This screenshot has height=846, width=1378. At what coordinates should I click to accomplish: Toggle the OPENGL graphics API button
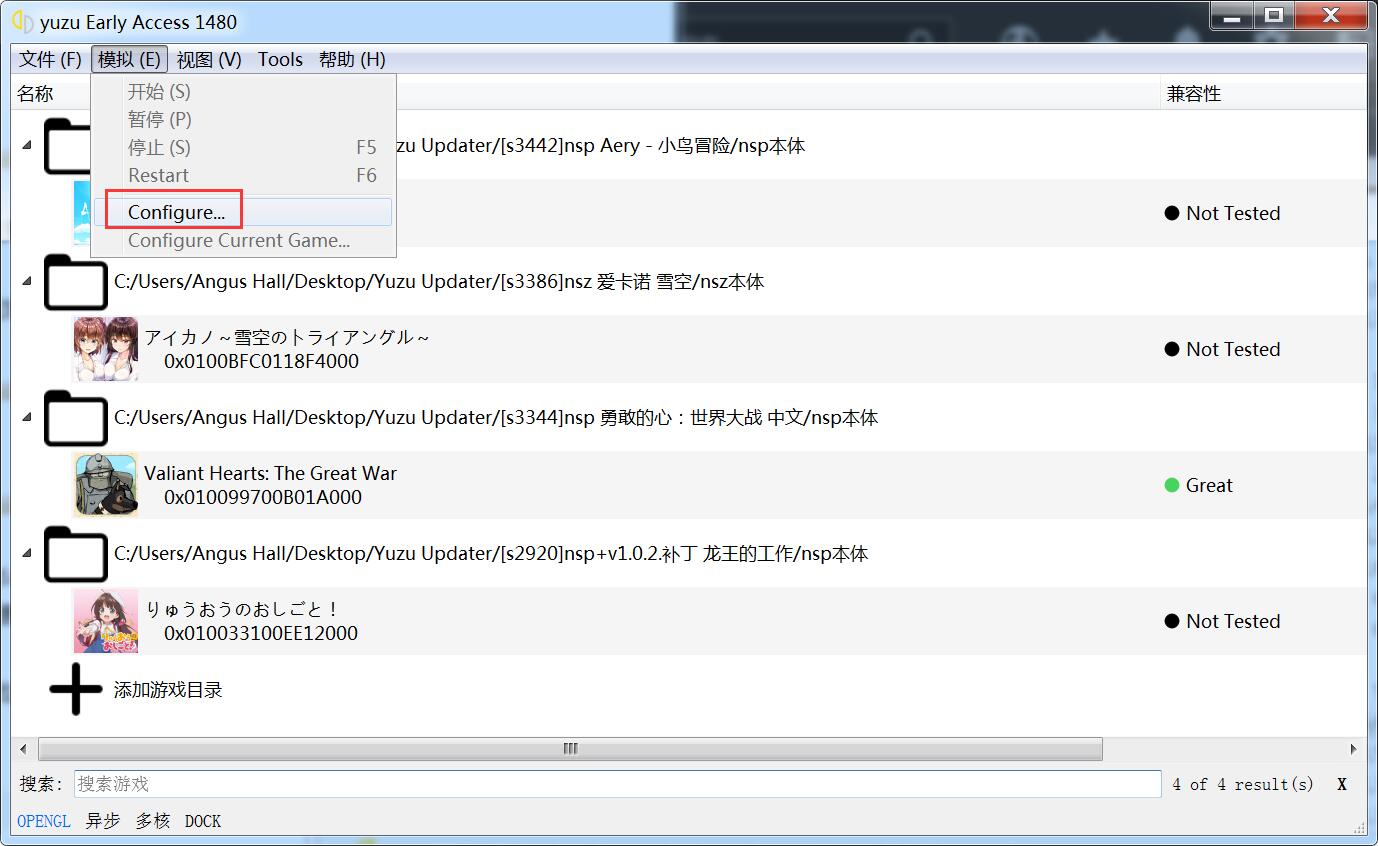pyautogui.click(x=44, y=821)
